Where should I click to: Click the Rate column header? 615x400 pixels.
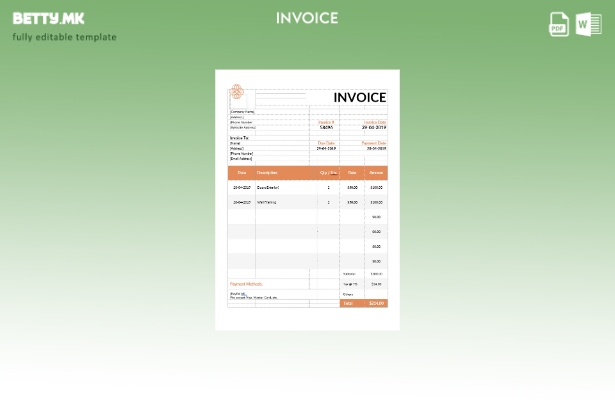click(x=352, y=172)
